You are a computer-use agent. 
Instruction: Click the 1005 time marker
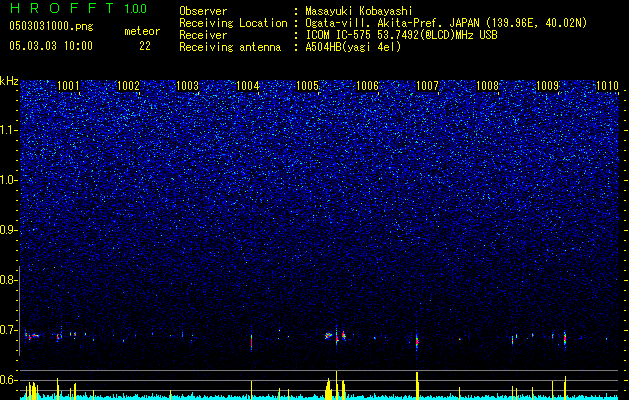click(x=308, y=86)
